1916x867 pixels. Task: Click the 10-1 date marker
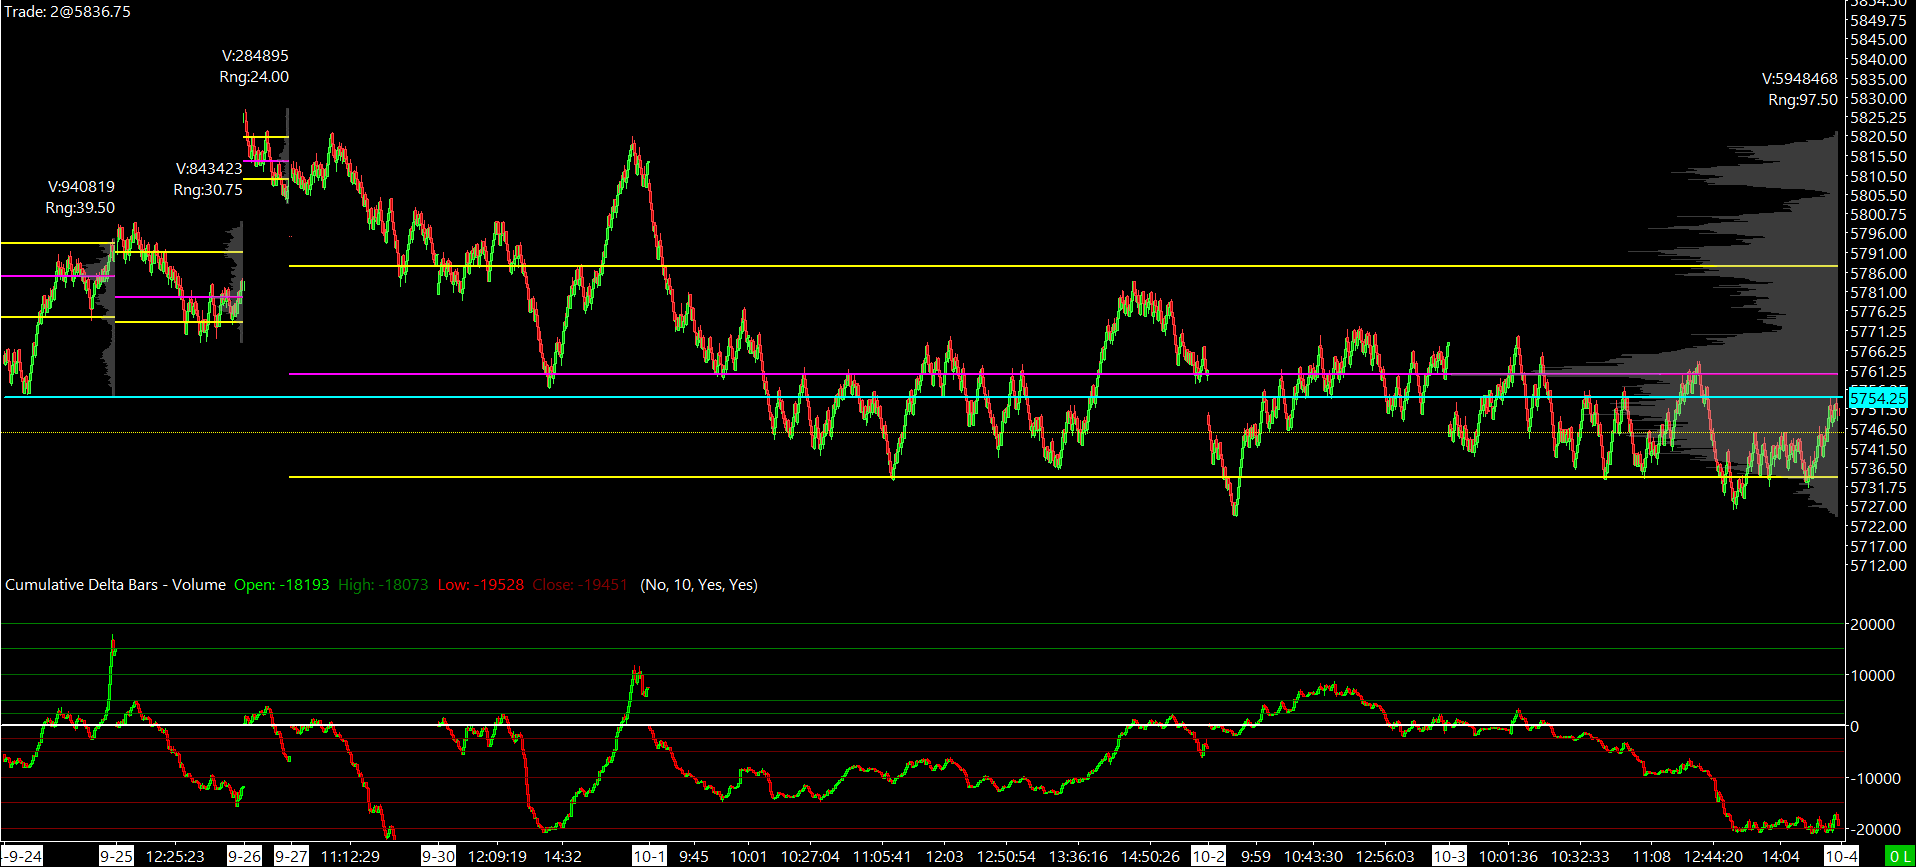pos(649,856)
